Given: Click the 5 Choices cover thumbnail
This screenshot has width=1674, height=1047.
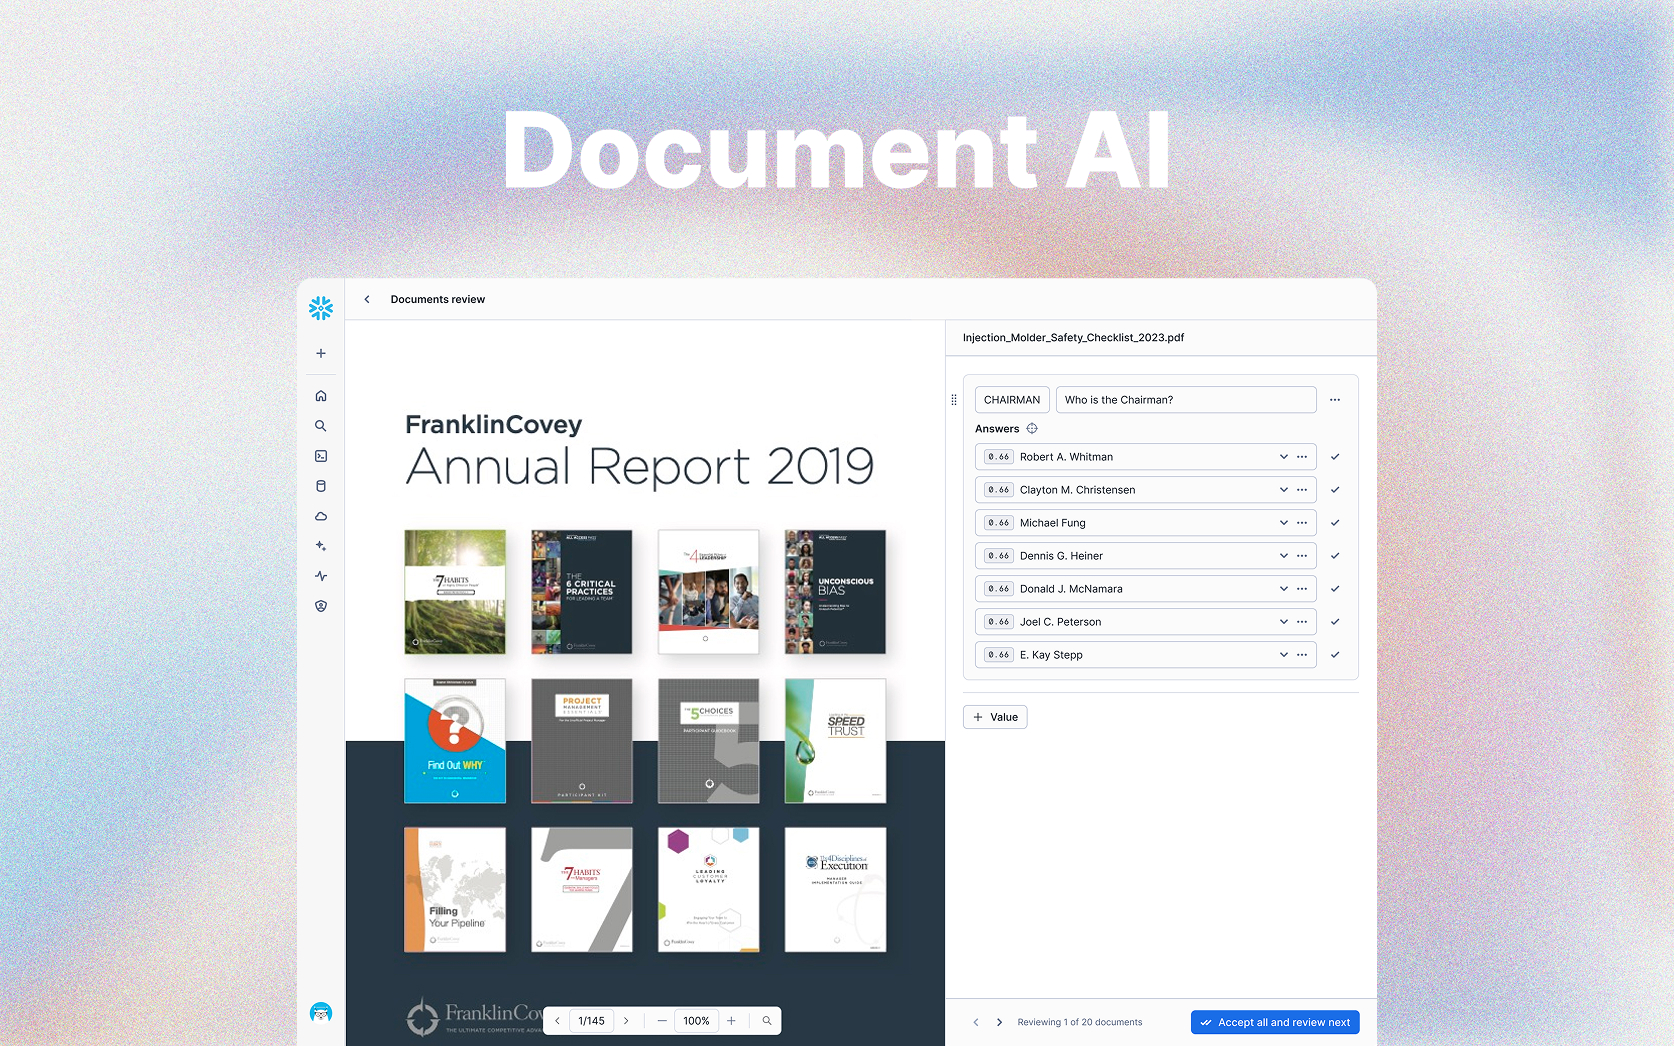Looking at the screenshot, I should pyautogui.click(x=709, y=741).
